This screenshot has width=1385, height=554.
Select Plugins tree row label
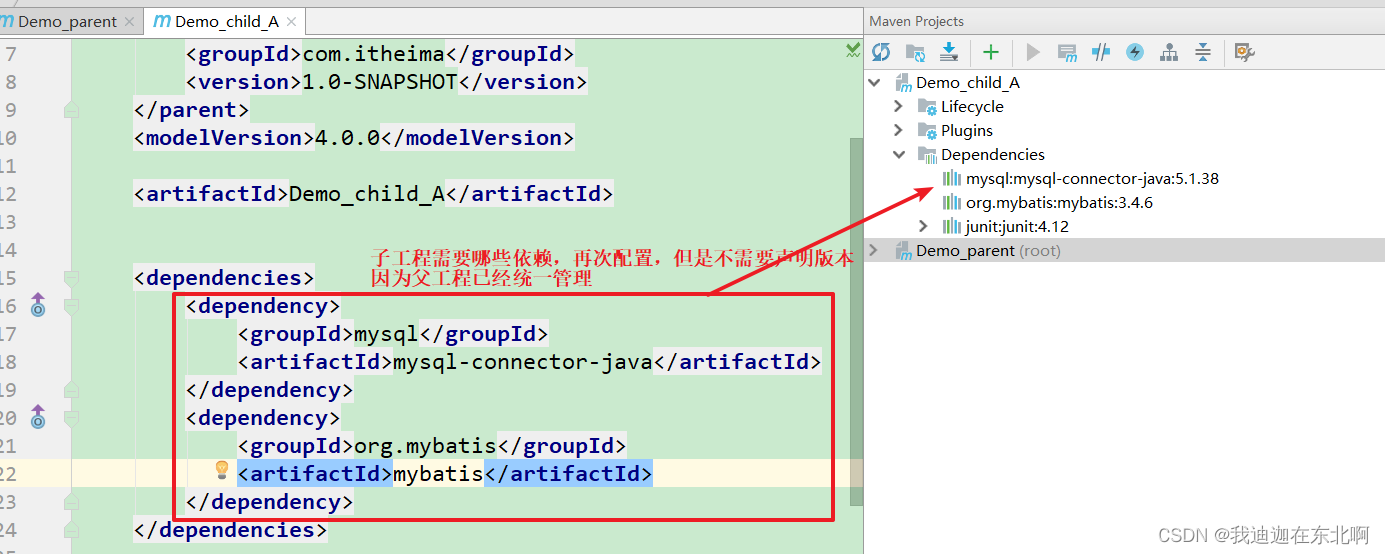click(x=967, y=130)
